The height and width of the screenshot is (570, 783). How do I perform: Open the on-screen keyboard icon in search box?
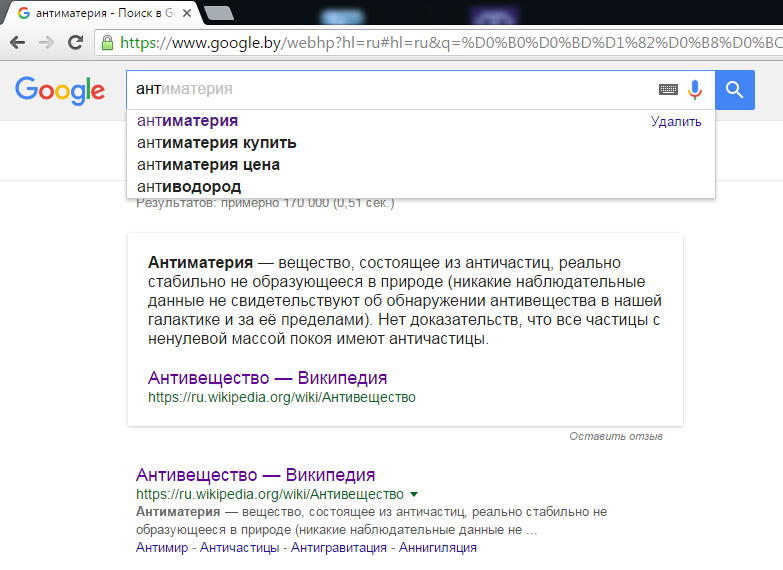(668, 89)
